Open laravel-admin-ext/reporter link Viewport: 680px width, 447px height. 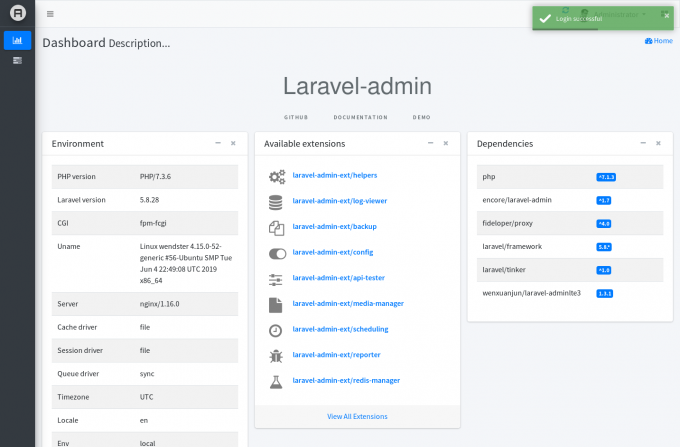tap(336, 354)
